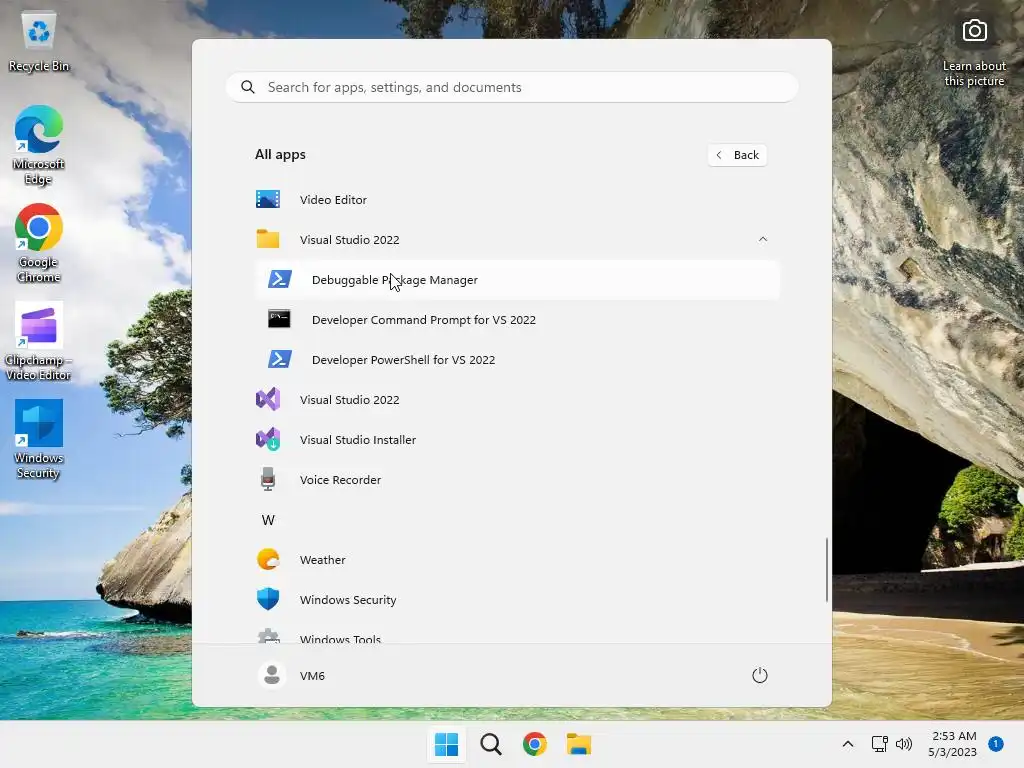Show hidden tray icons chevron
Image resolution: width=1024 pixels, height=768 pixels.
tap(848, 744)
